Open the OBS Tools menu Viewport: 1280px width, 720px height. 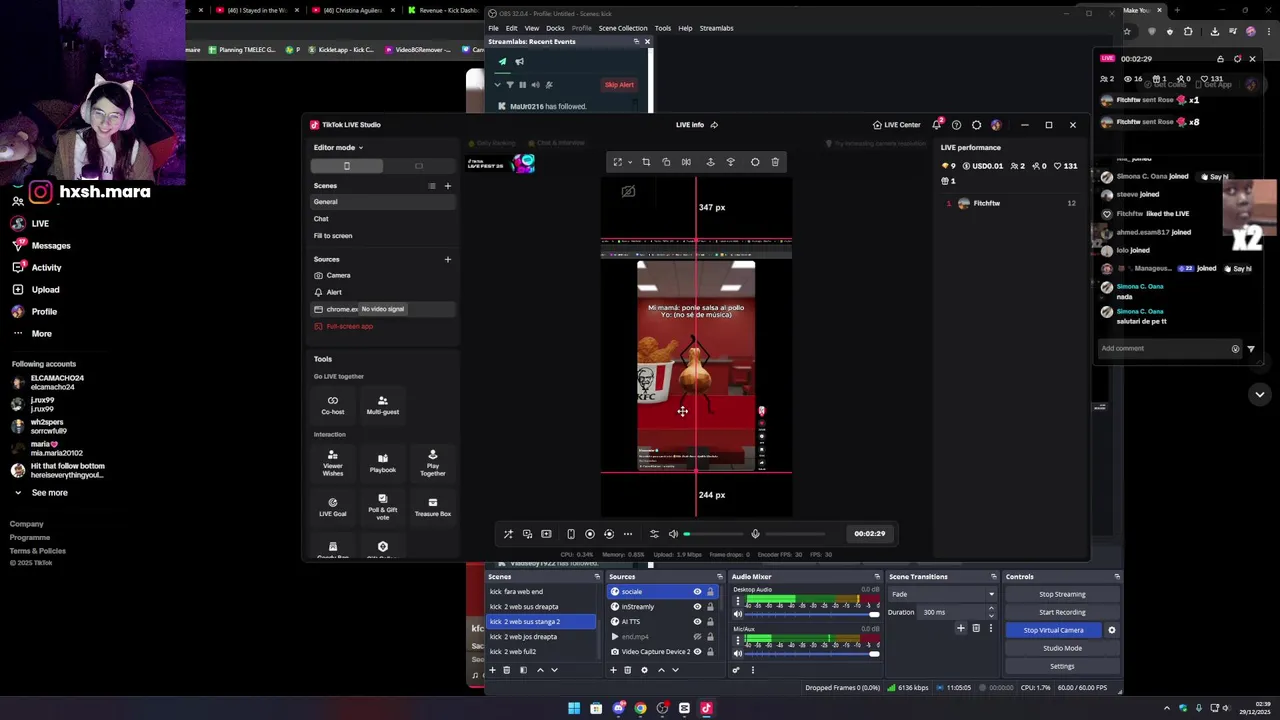point(662,28)
